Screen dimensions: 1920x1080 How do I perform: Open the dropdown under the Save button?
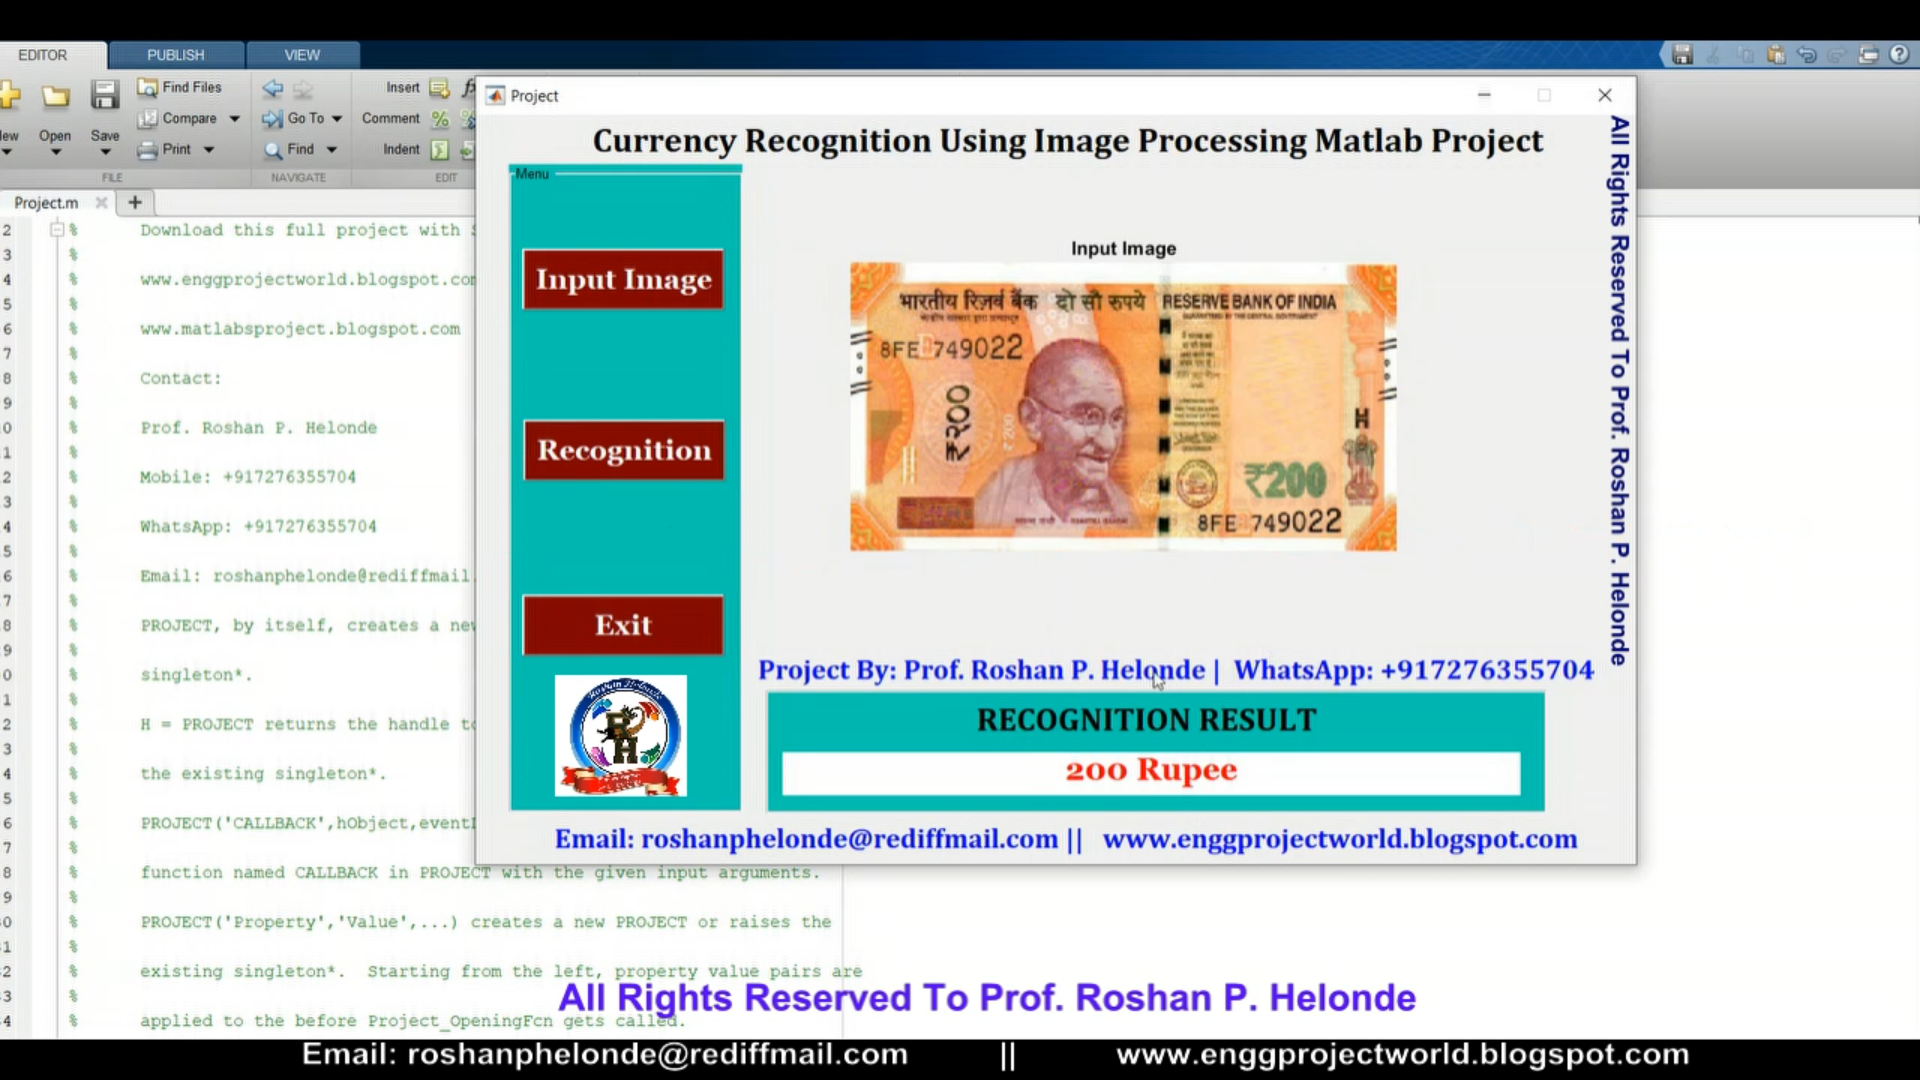click(x=105, y=152)
